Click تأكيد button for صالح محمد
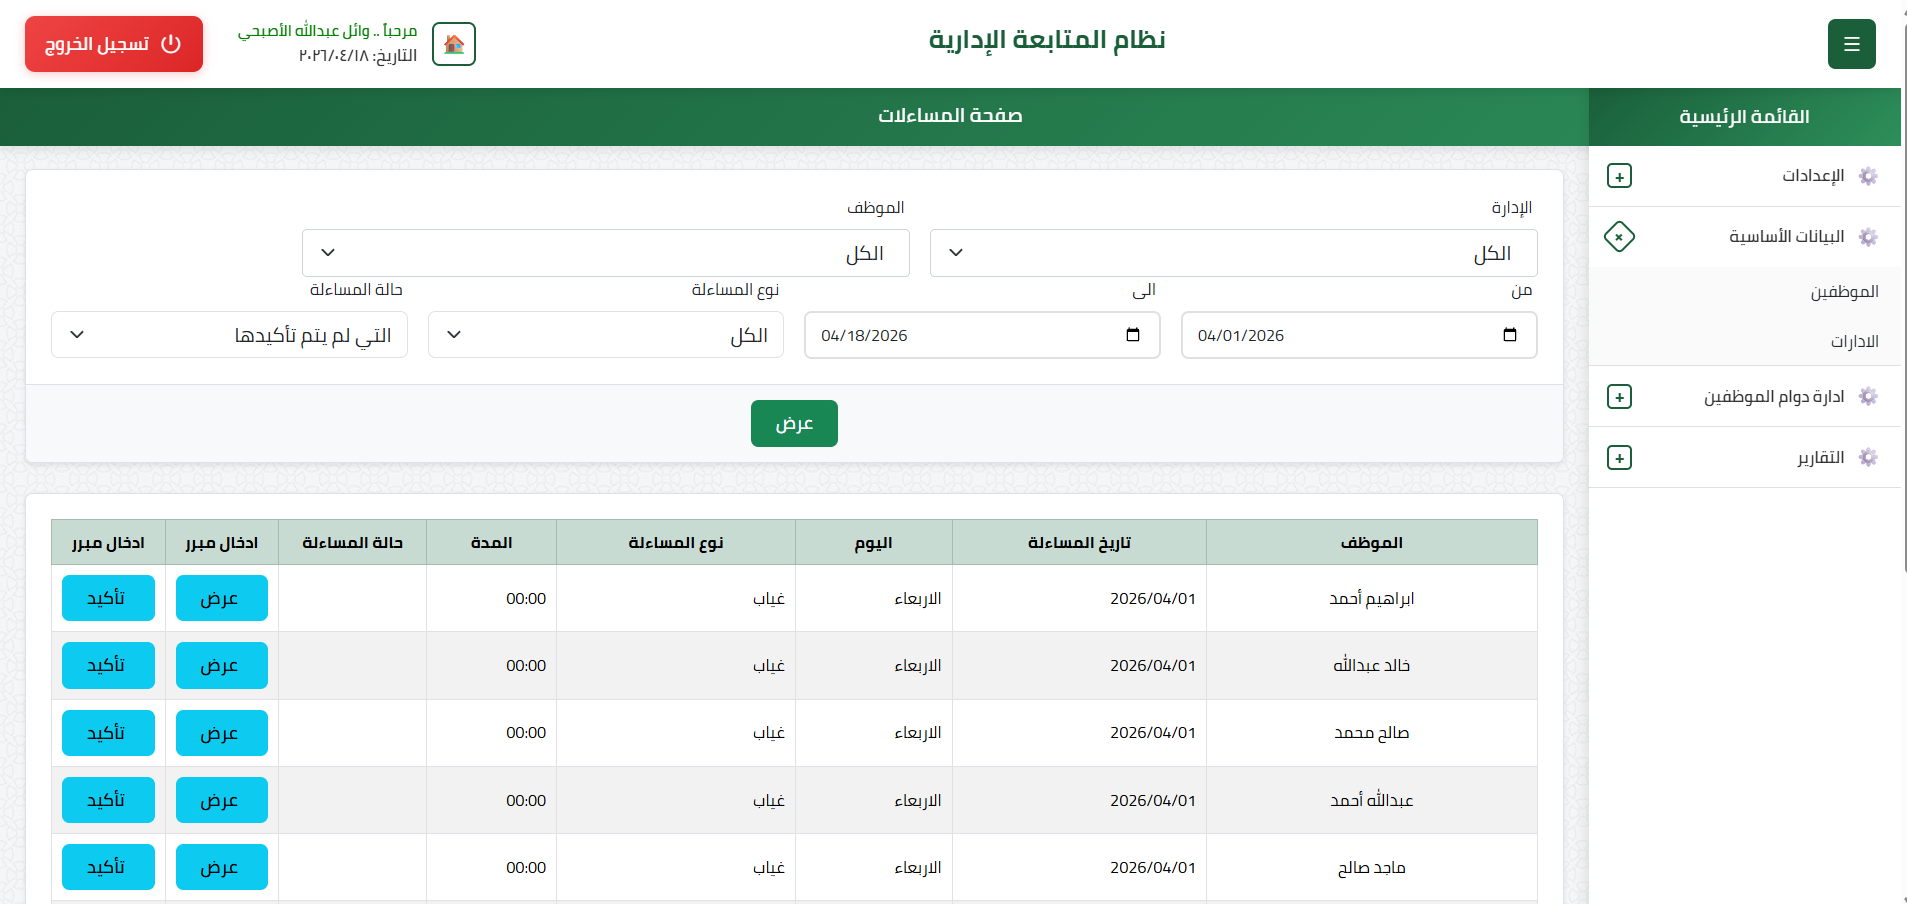1907x904 pixels. pos(108,733)
